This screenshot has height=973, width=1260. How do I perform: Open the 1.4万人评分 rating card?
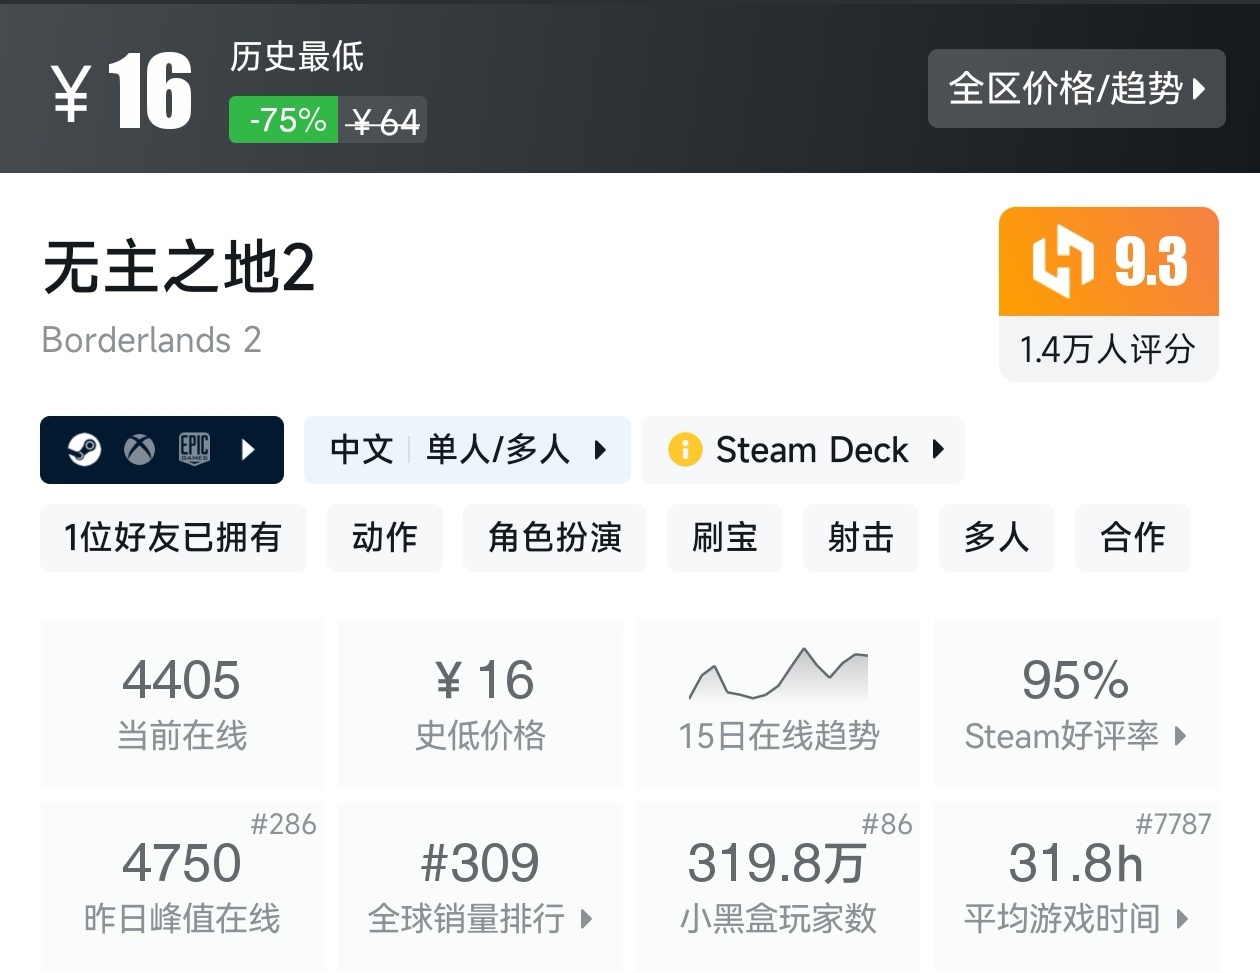[1107, 349]
